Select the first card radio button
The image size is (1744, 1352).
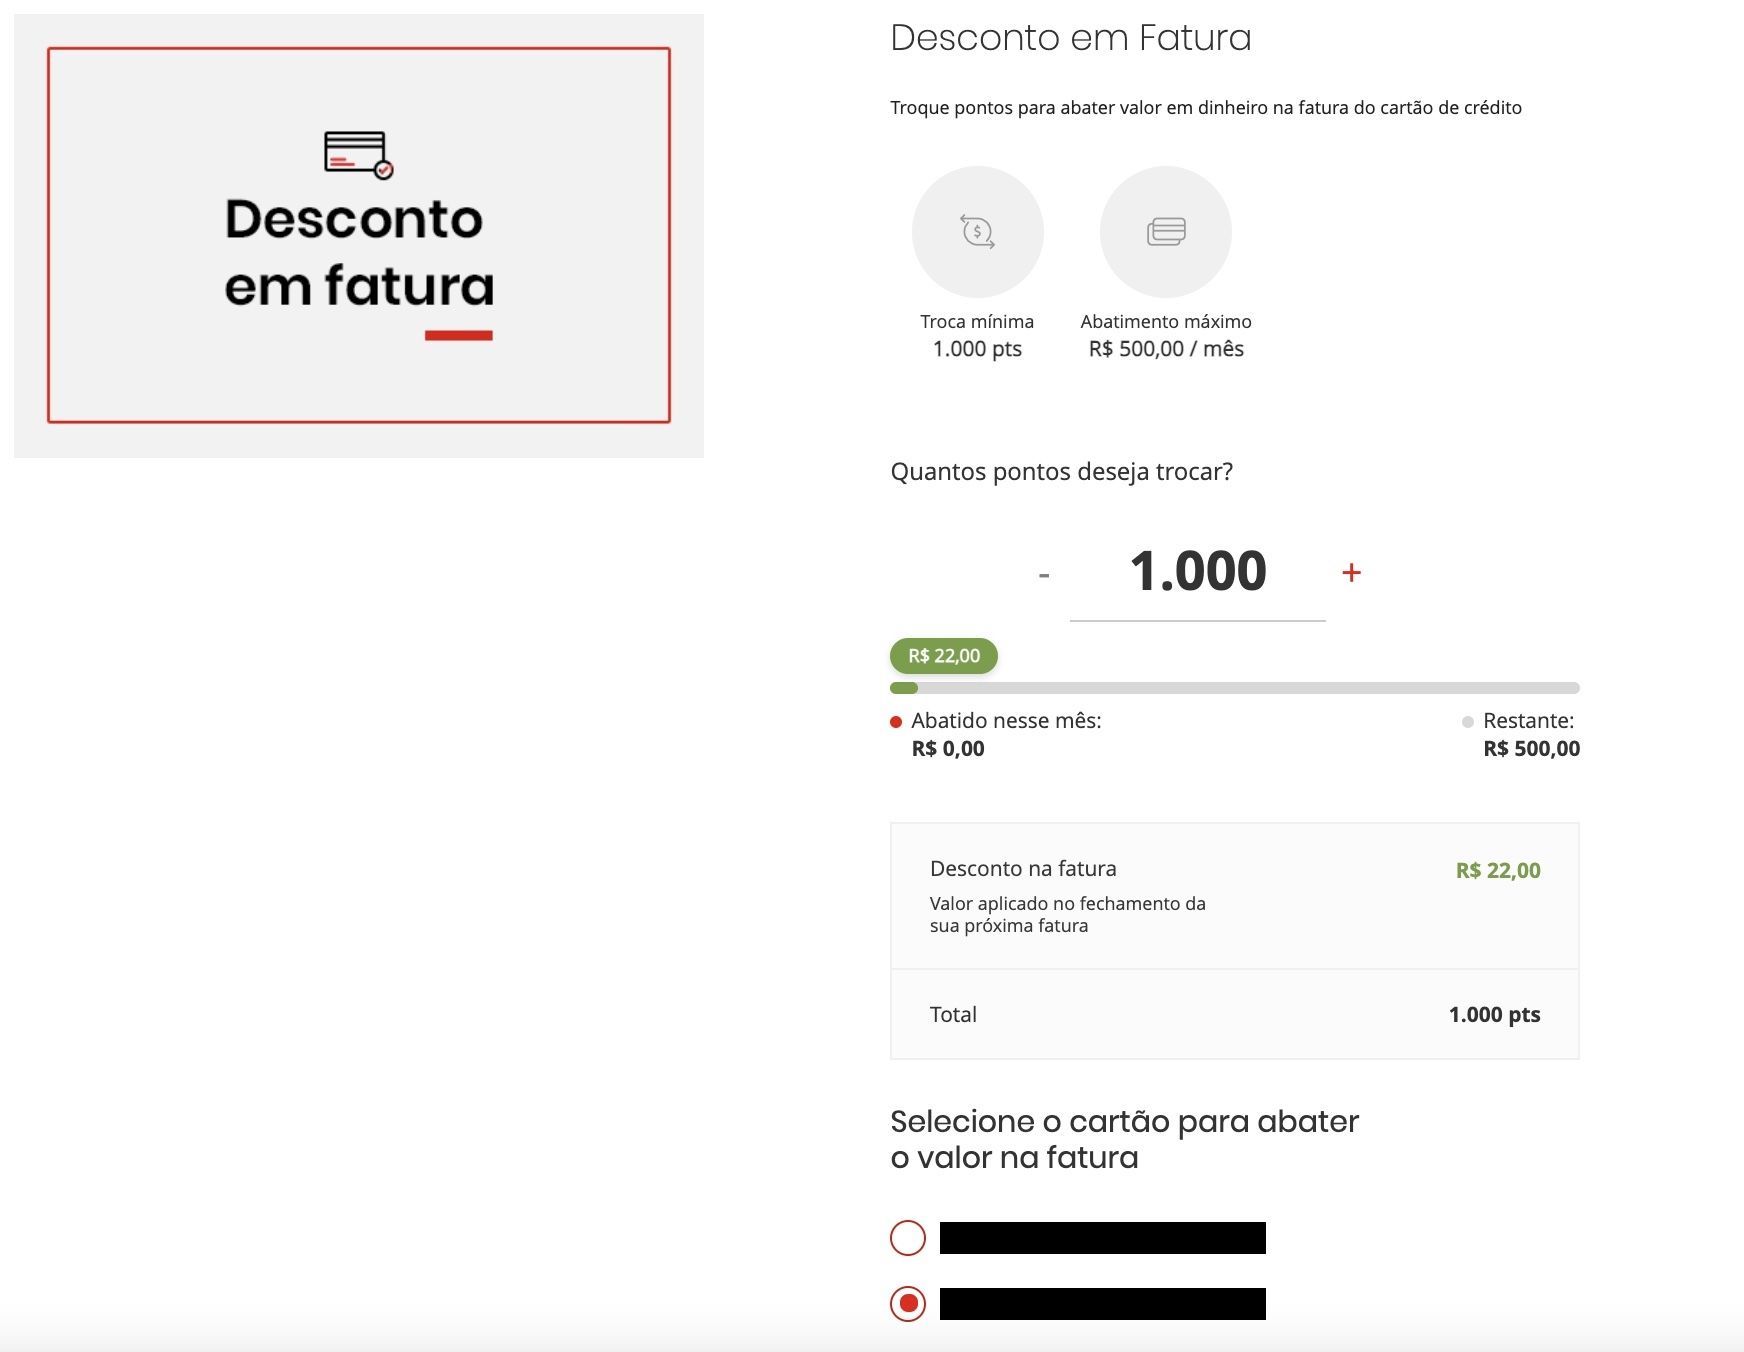coord(908,1238)
